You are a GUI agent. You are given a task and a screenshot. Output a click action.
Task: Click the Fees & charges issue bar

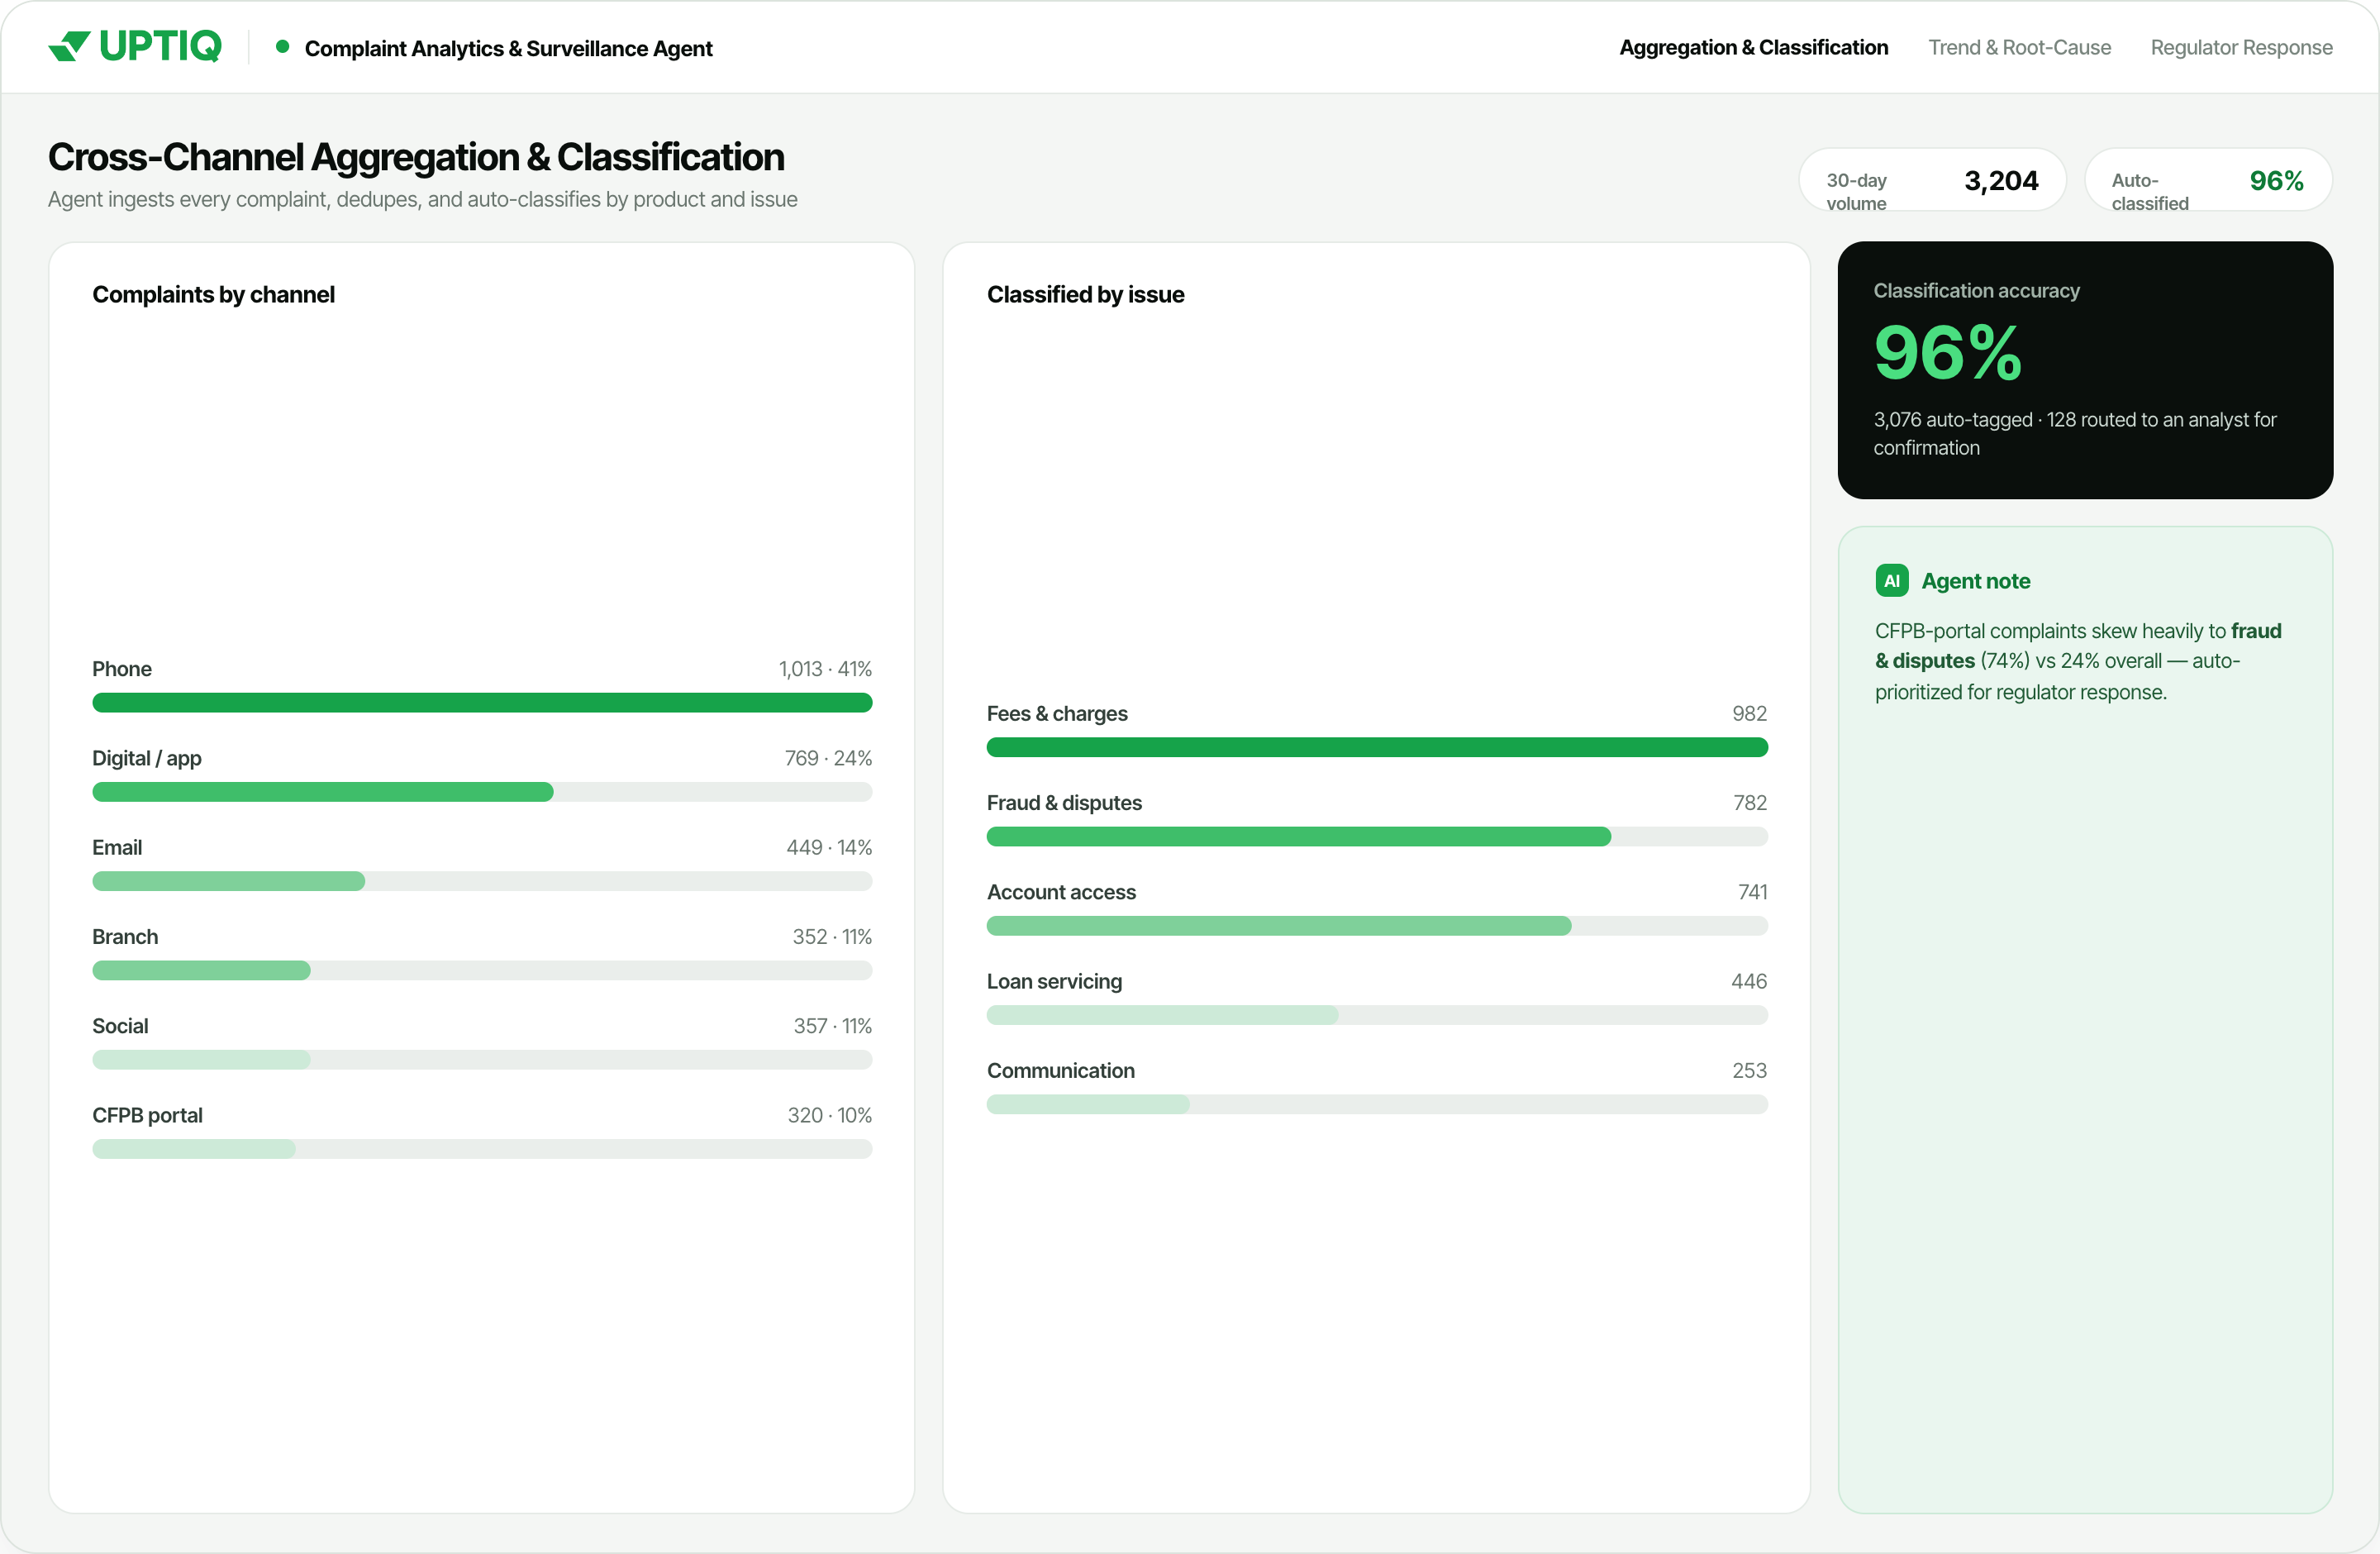pos(1377,747)
